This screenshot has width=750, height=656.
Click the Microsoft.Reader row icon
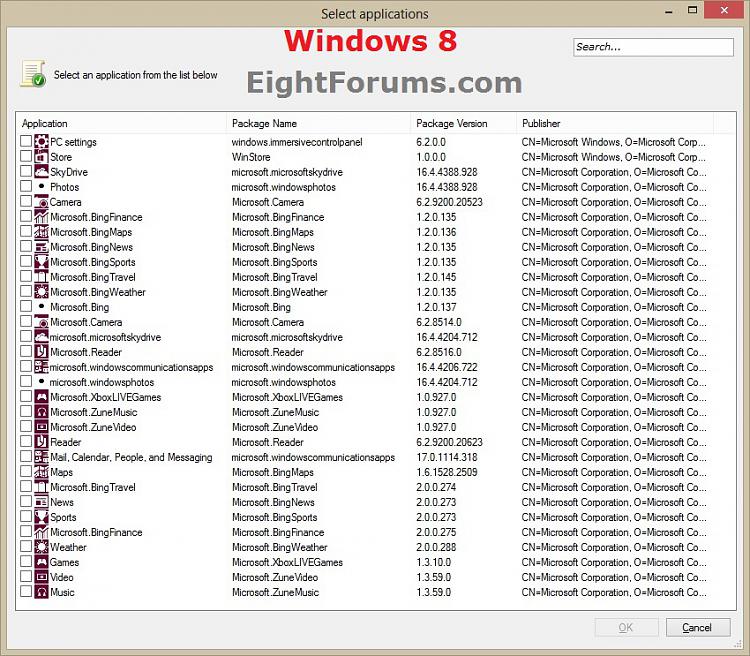click(x=41, y=352)
